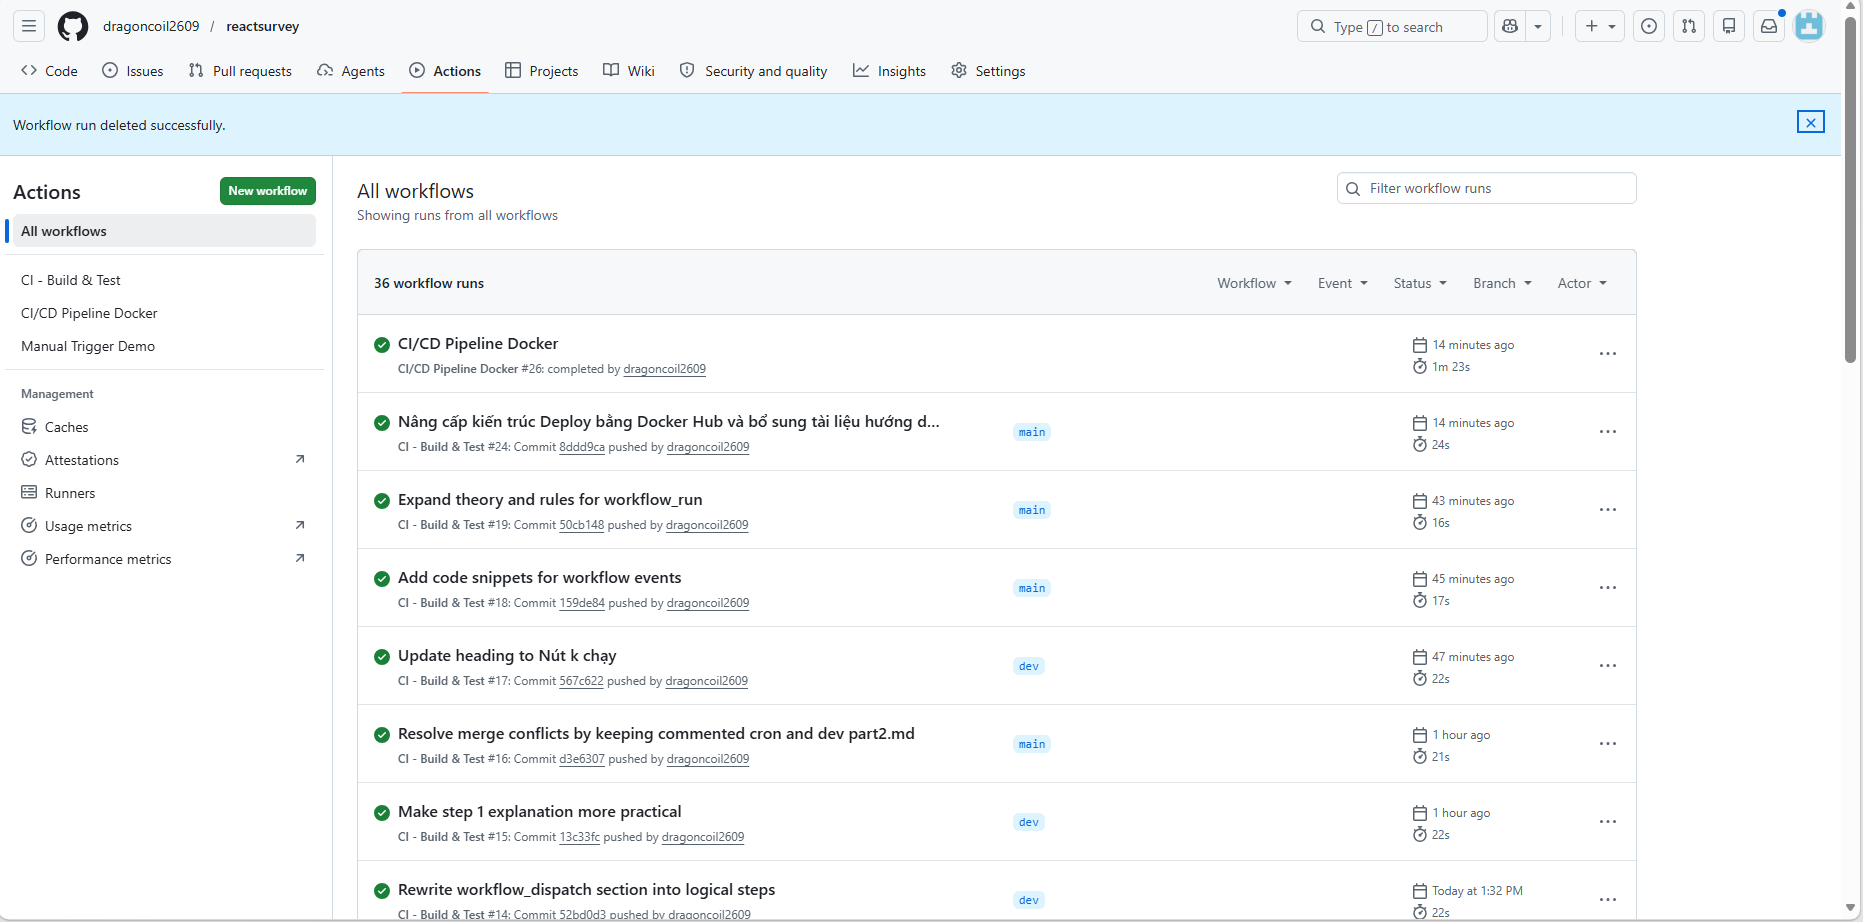Open Update heading to Nút k chạy run
This screenshot has width=1863, height=922.
(507, 656)
